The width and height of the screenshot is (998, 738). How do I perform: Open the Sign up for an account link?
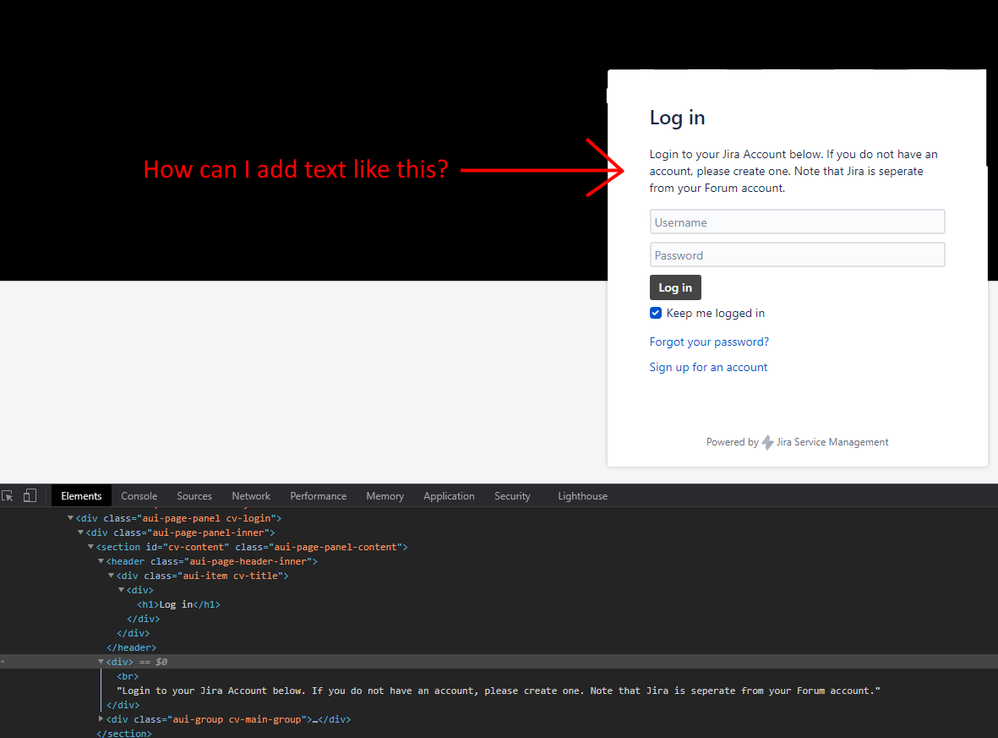[708, 367]
